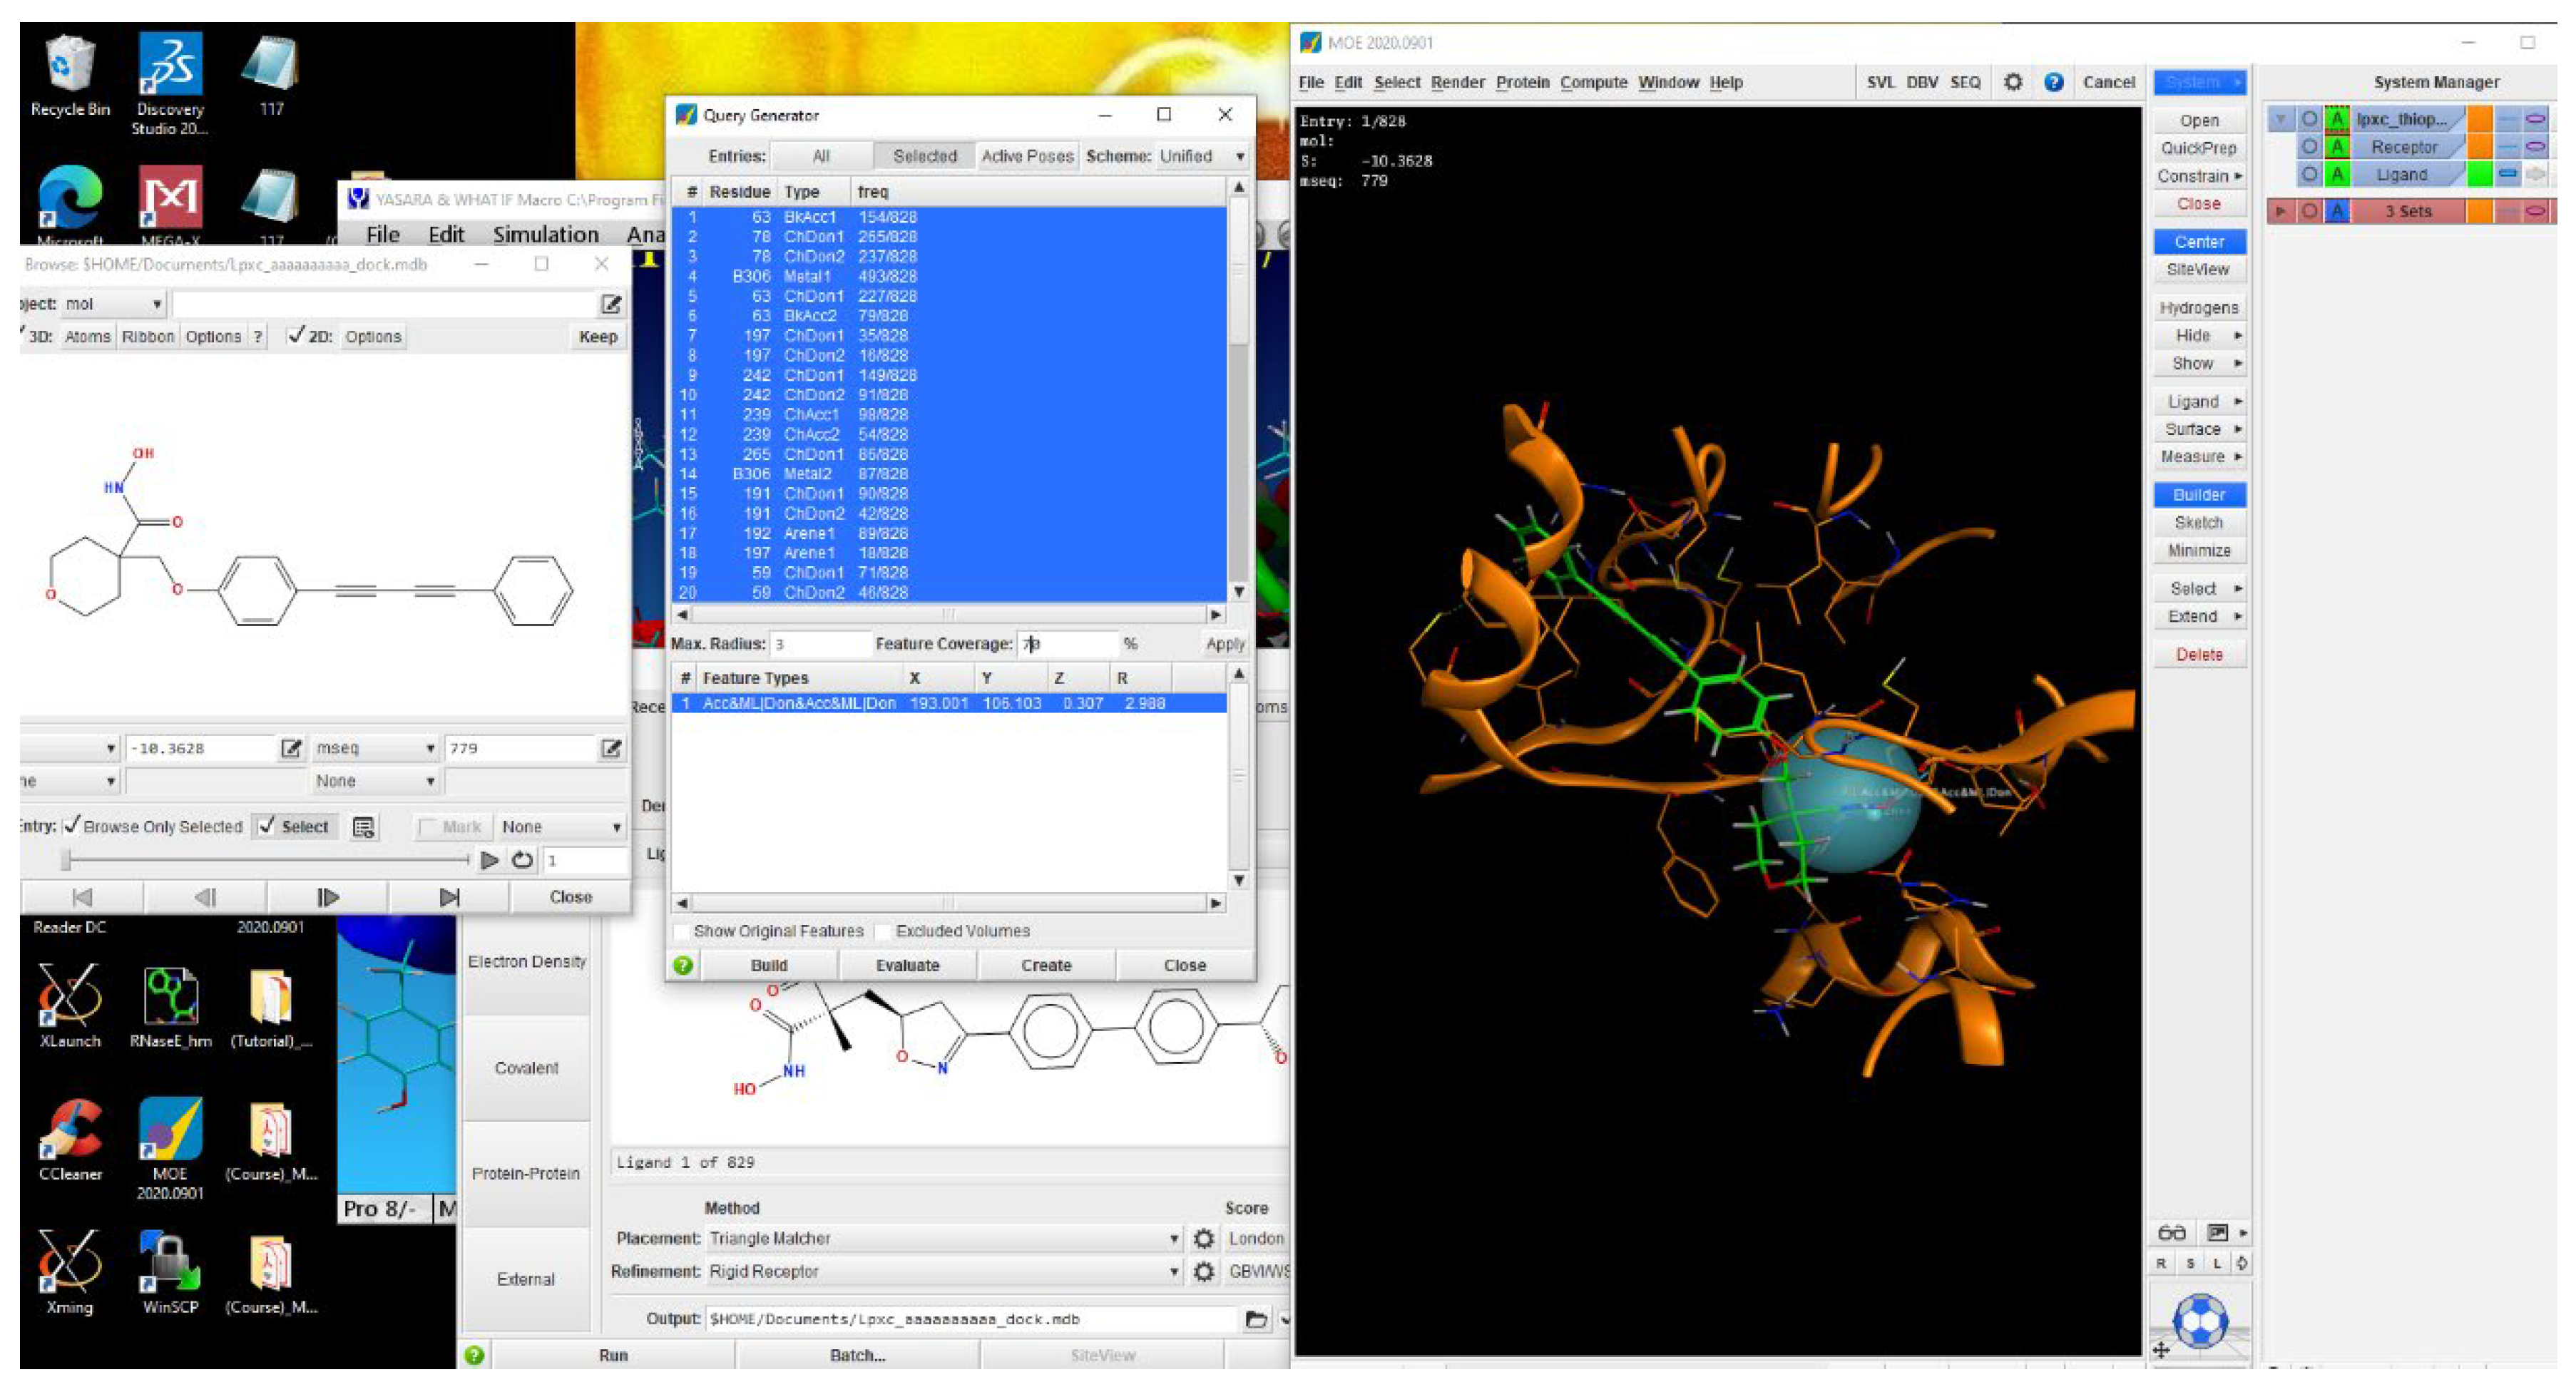2576x1387 pixels.
Task: Click the play button beside entry slider
Action: [489, 859]
